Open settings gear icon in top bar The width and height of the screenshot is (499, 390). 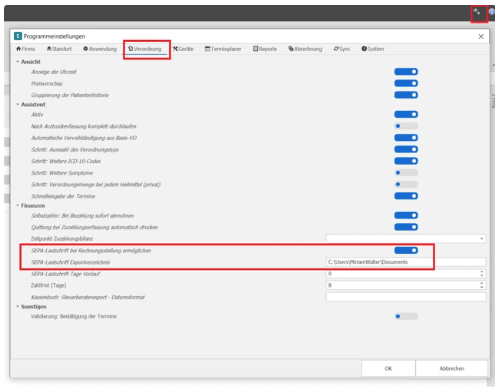(477, 12)
